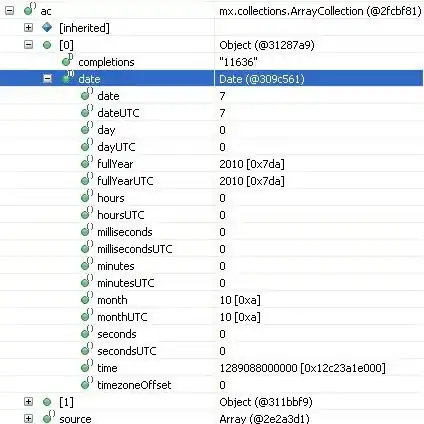Viewport: 424px width, 424px height.
Task: Click the "11636" completions value
Action: pos(238,62)
